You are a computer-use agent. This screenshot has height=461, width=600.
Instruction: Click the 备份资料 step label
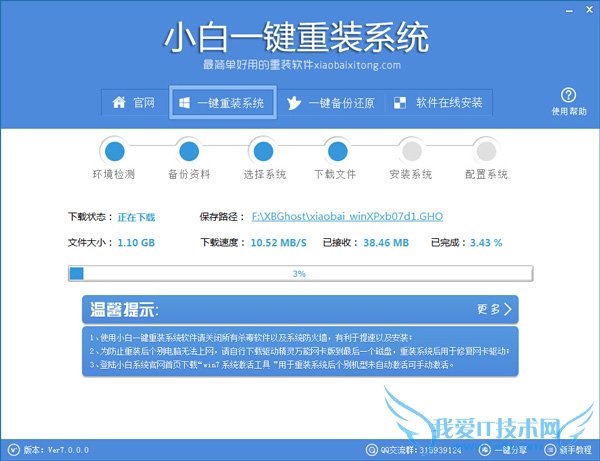click(189, 174)
